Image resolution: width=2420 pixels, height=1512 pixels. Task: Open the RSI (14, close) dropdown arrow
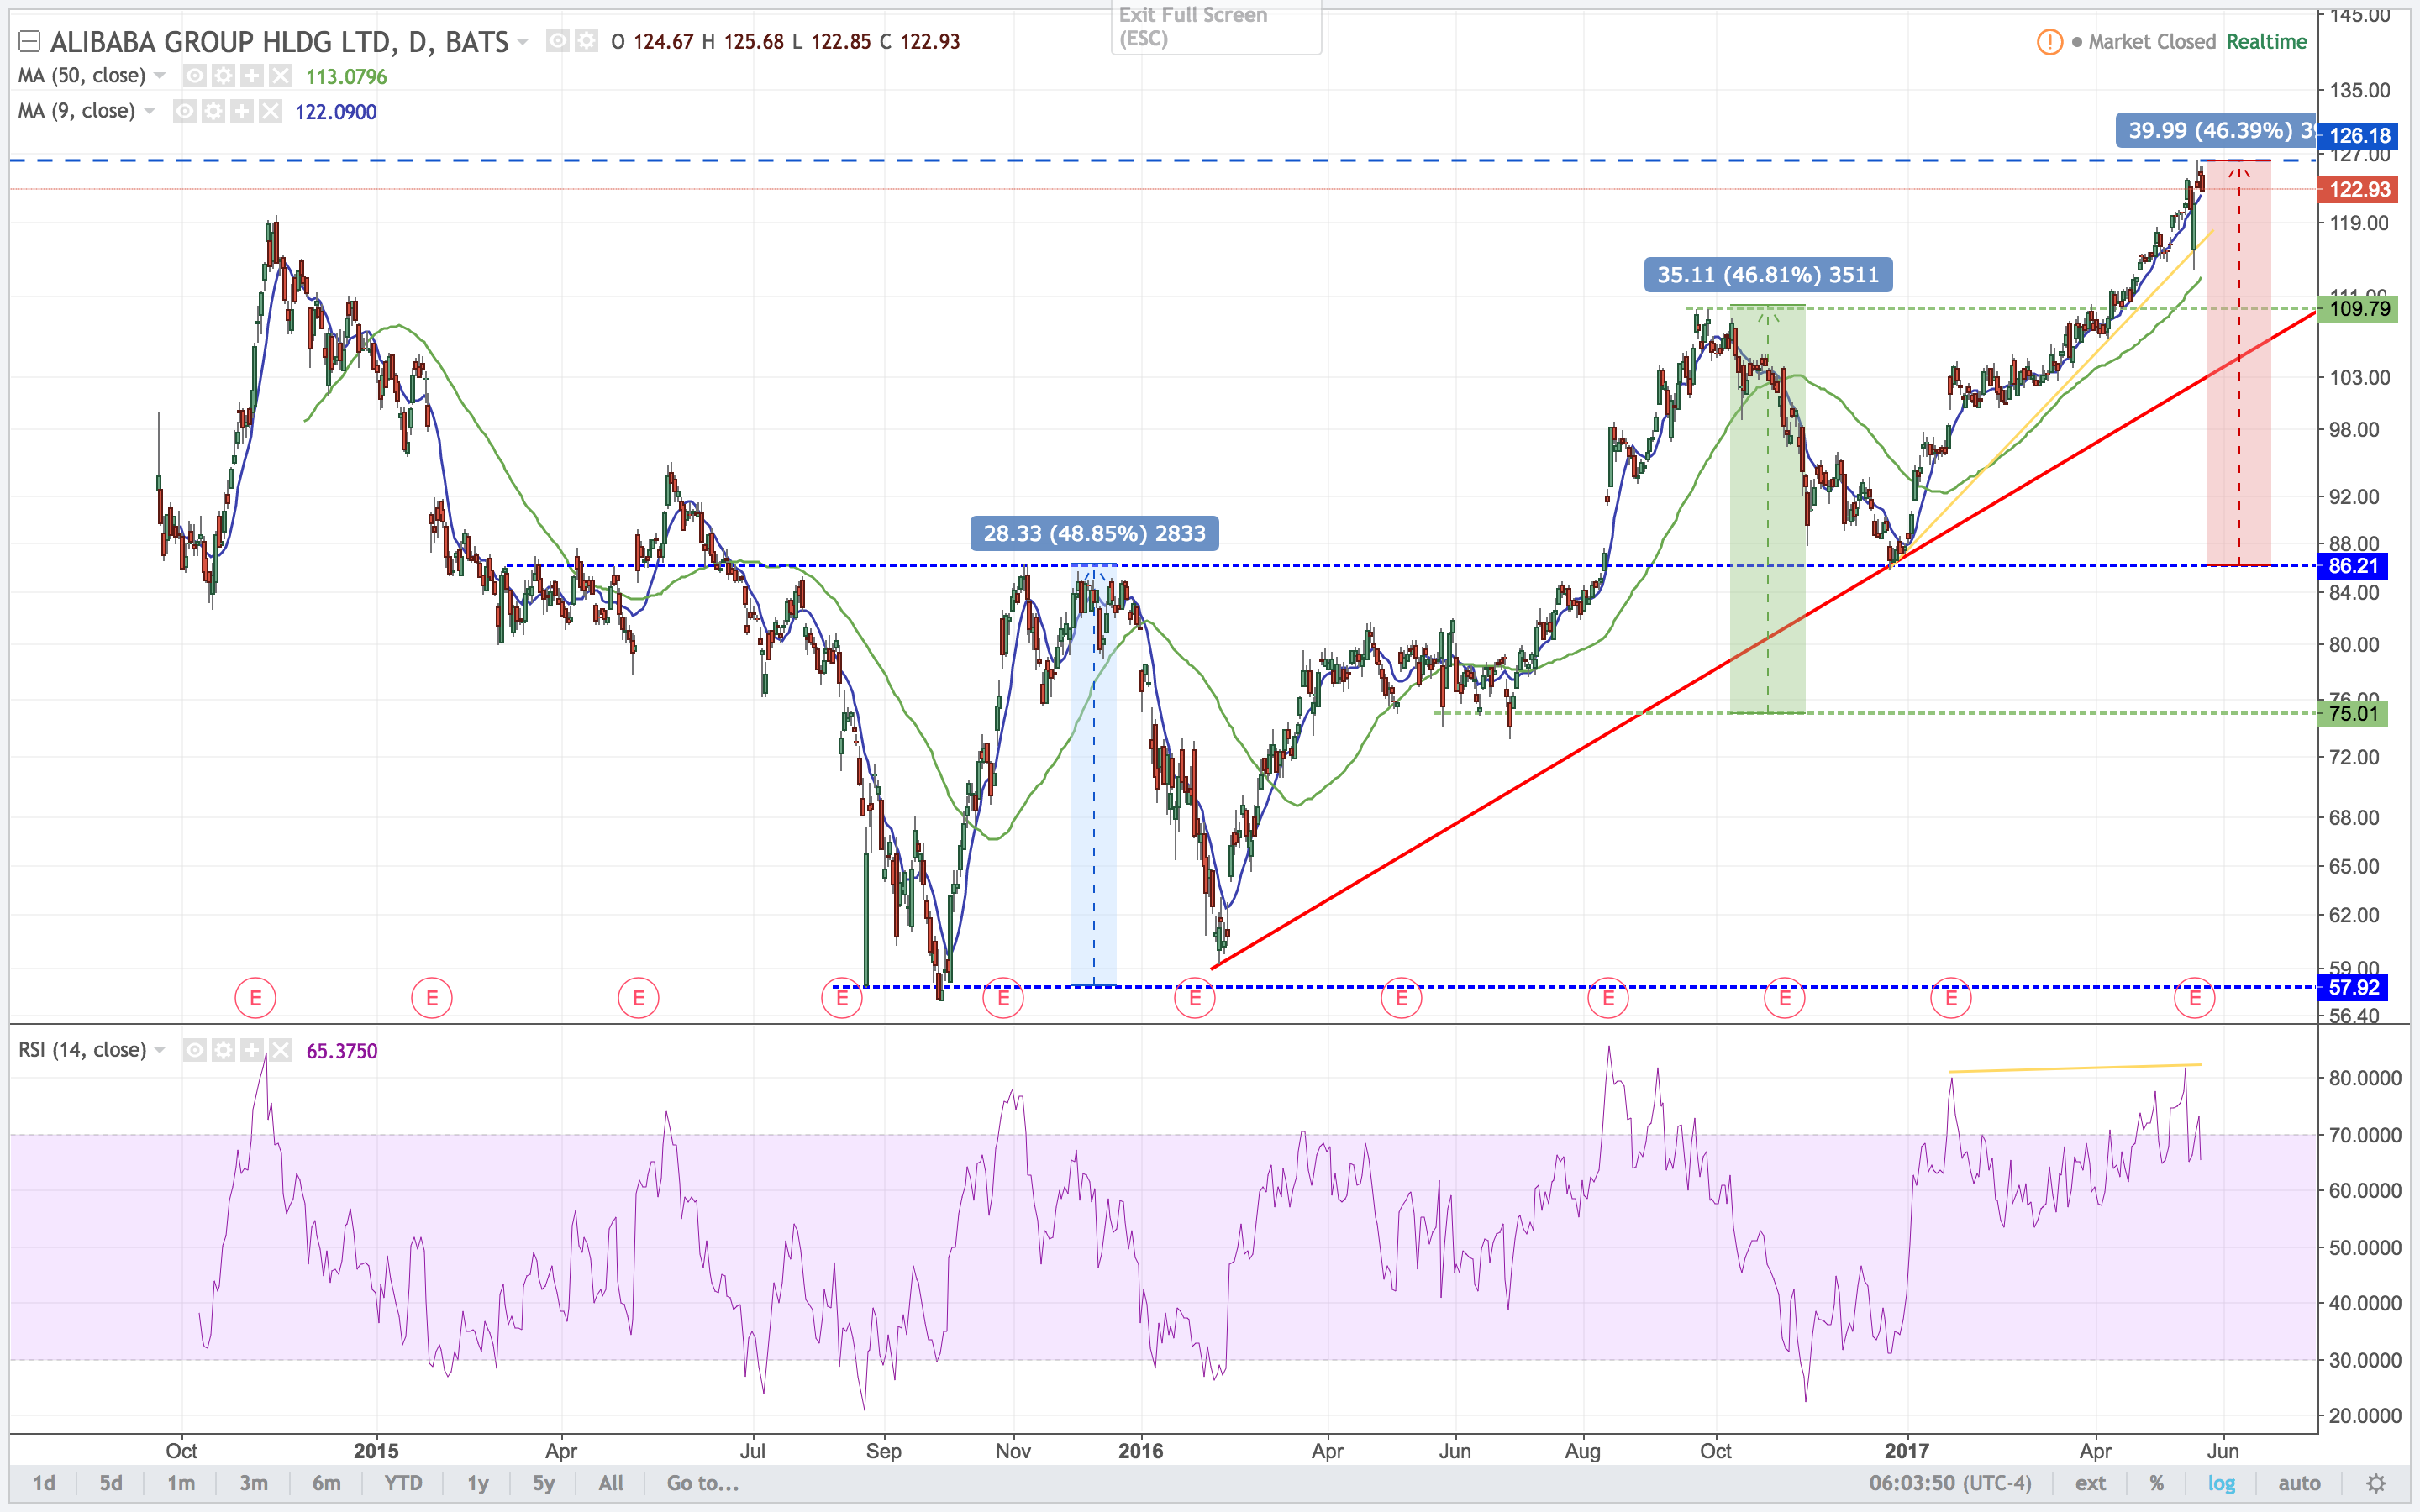160,1050
